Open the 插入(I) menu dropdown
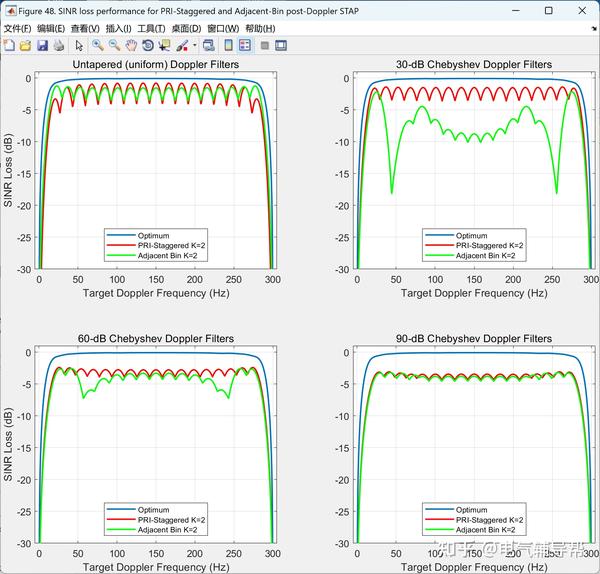This screenshot has width=600, height=574. point(118,28)
